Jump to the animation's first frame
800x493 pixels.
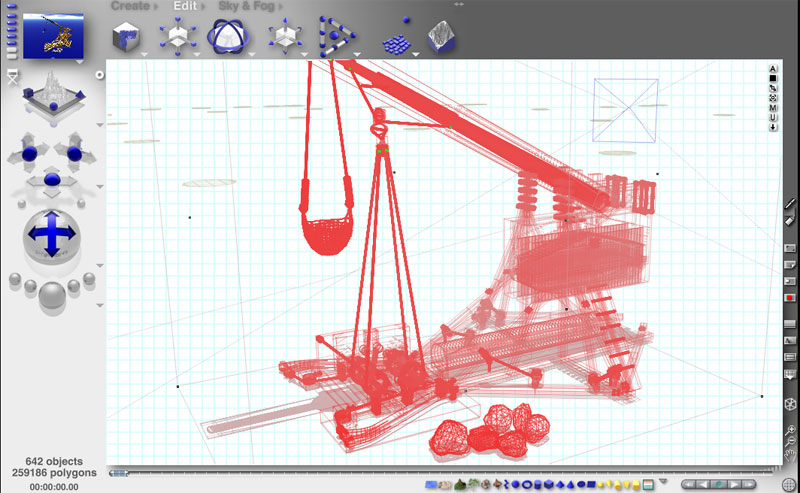click(688, 484)
